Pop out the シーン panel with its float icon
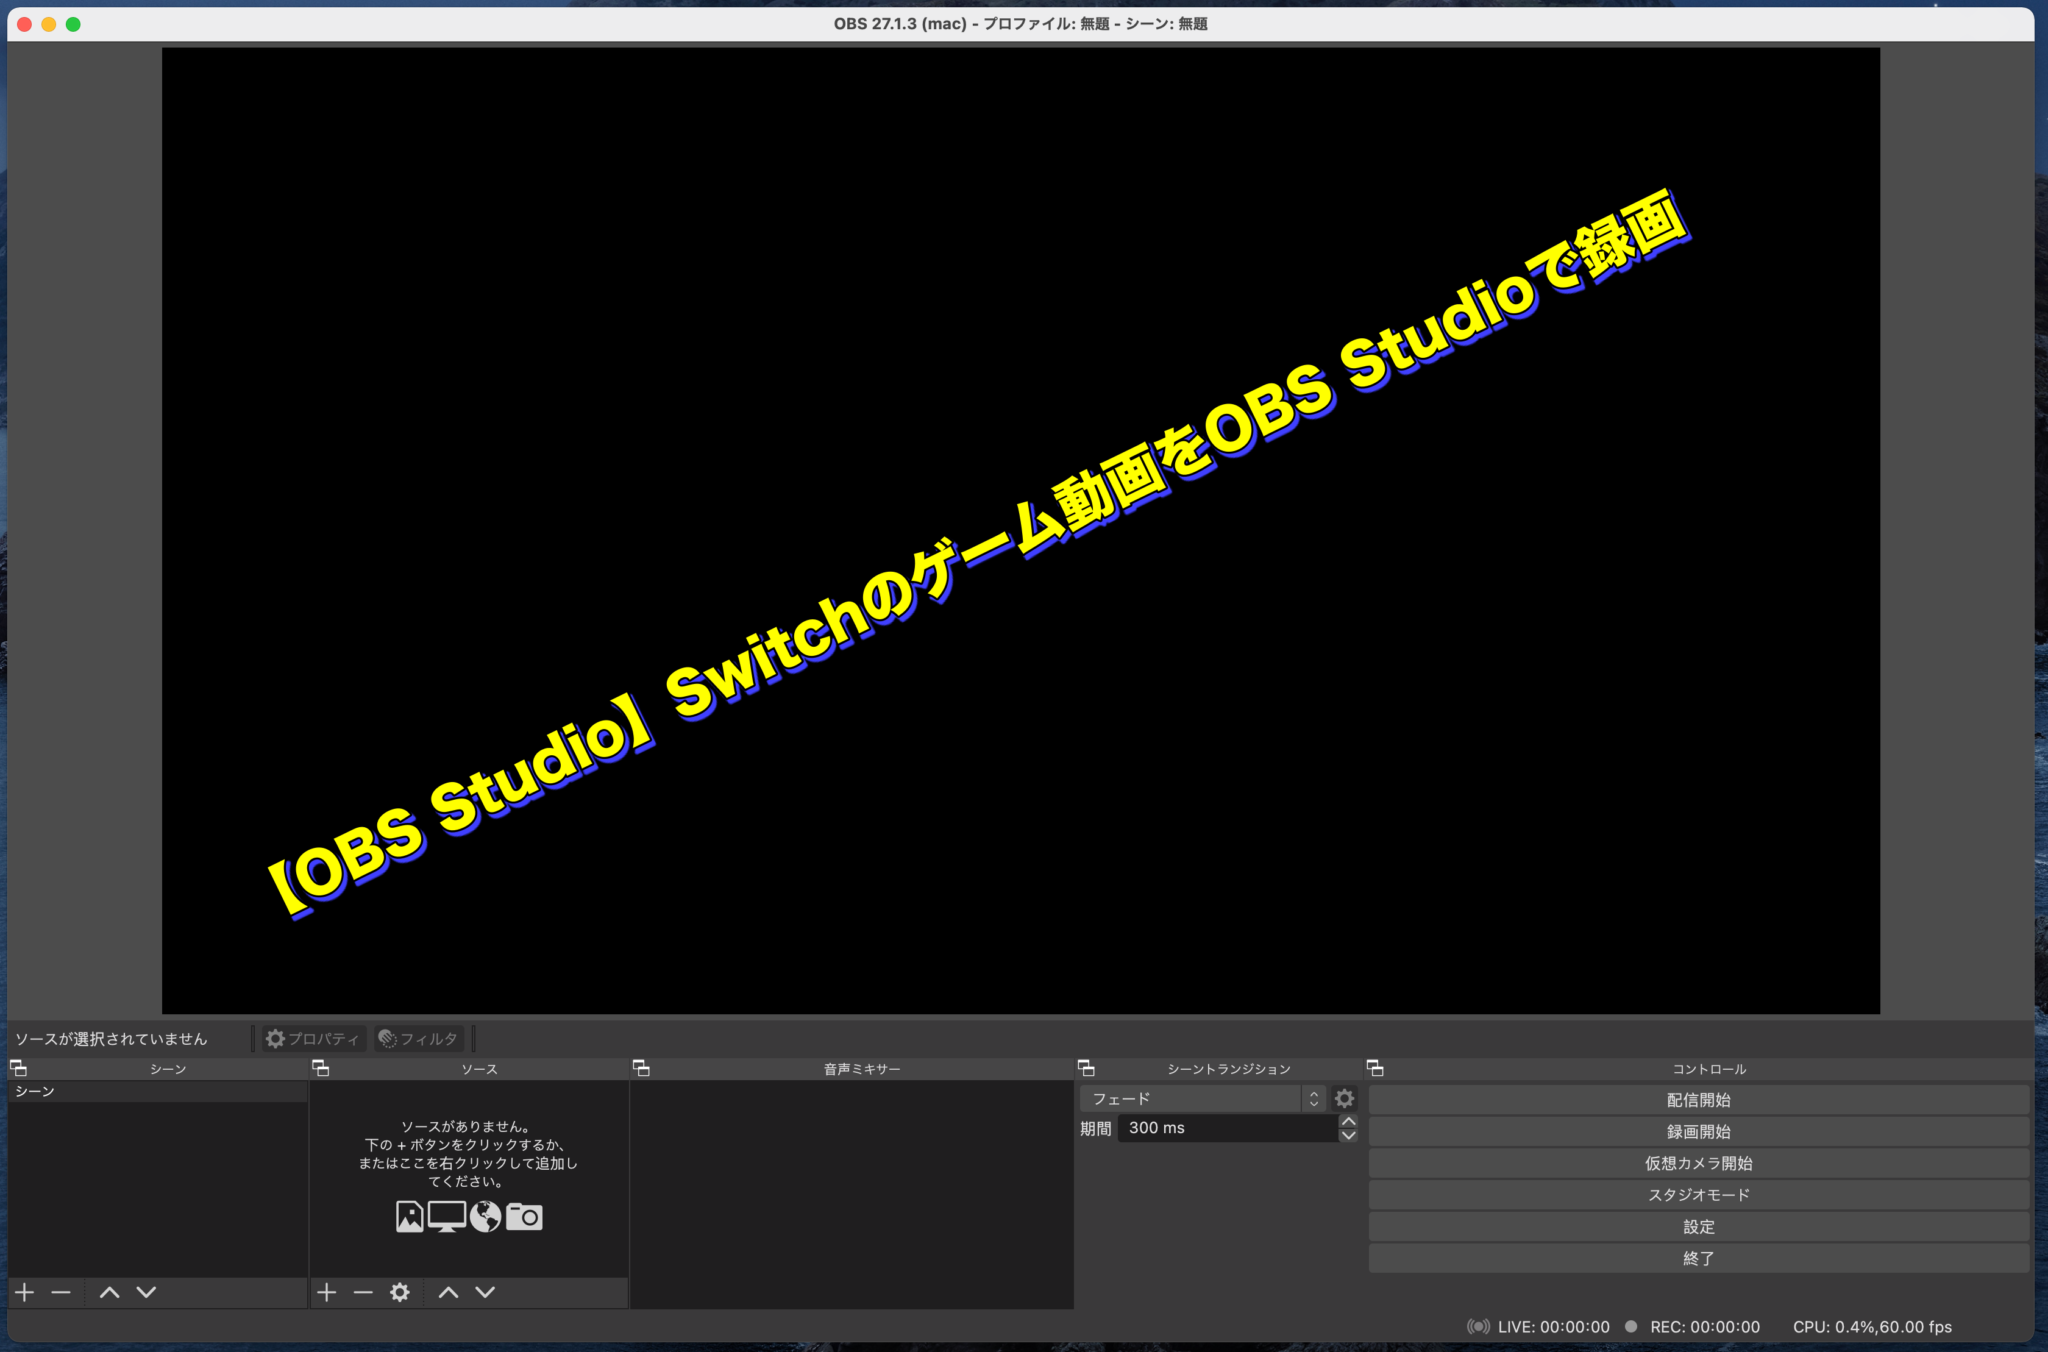The width and height of the screenshot is (2048, 1352). coord(17,1068)
